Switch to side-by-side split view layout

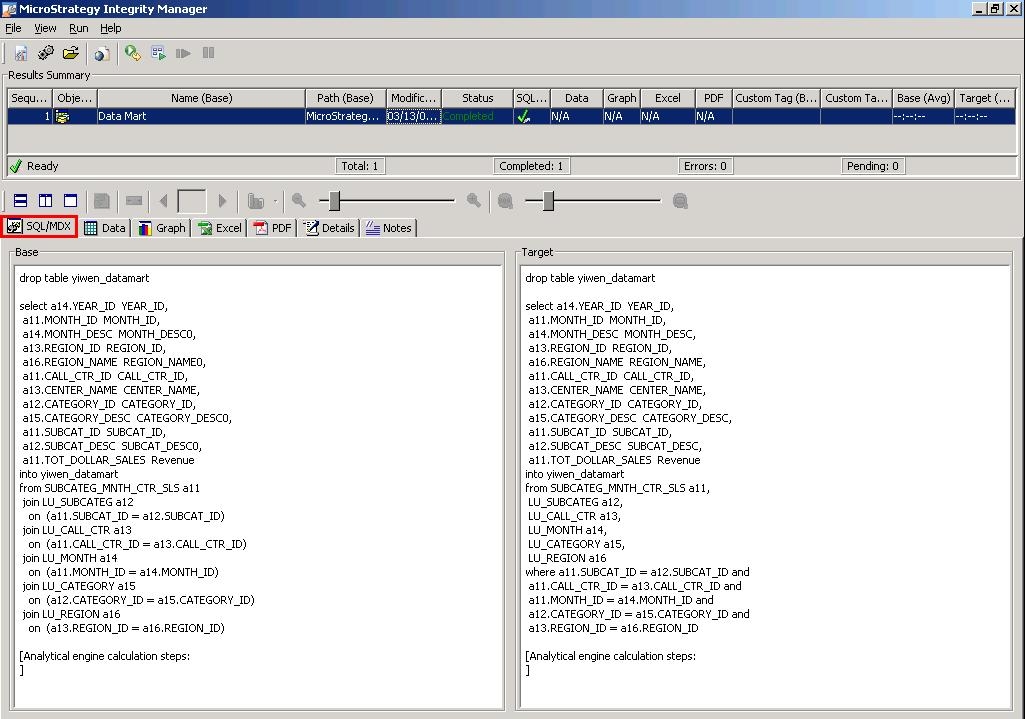coord(45,201)
